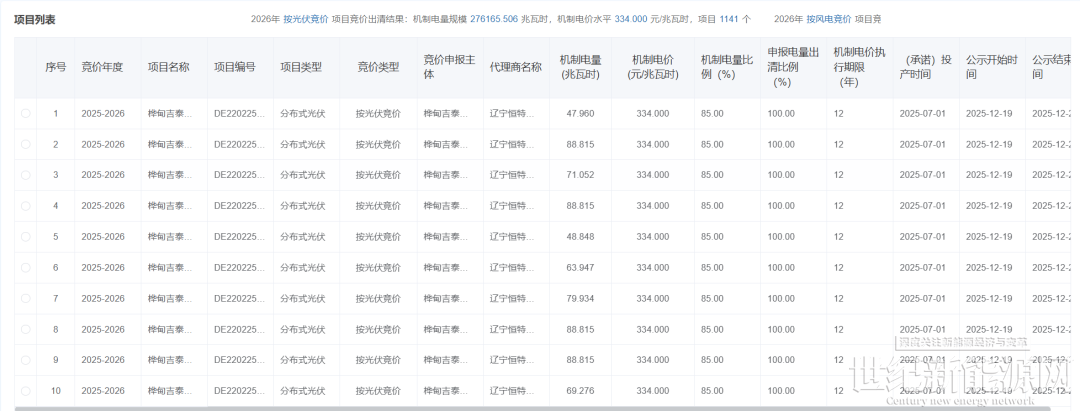Pick the radio button for row 7

[26, 299]
